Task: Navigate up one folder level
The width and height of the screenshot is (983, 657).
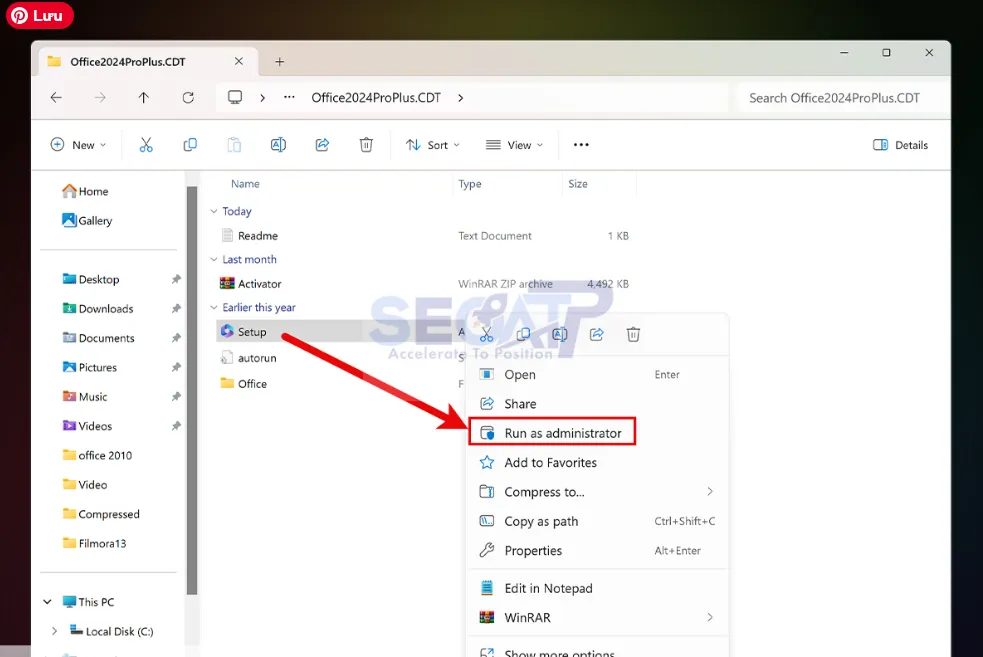Action: 143,97
